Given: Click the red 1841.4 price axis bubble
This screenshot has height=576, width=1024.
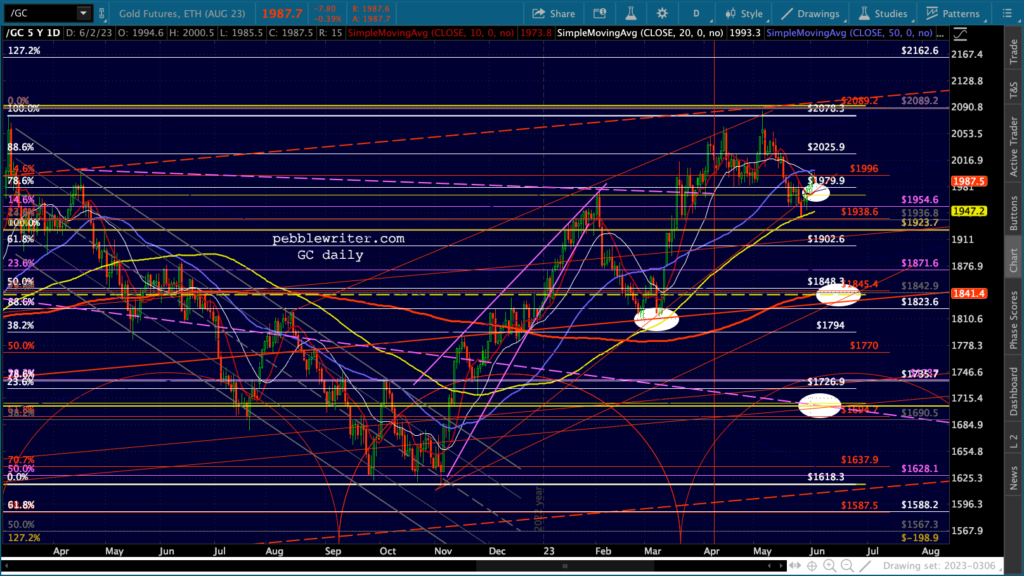Looking at the screenshot, I should (x=968, y=293).
